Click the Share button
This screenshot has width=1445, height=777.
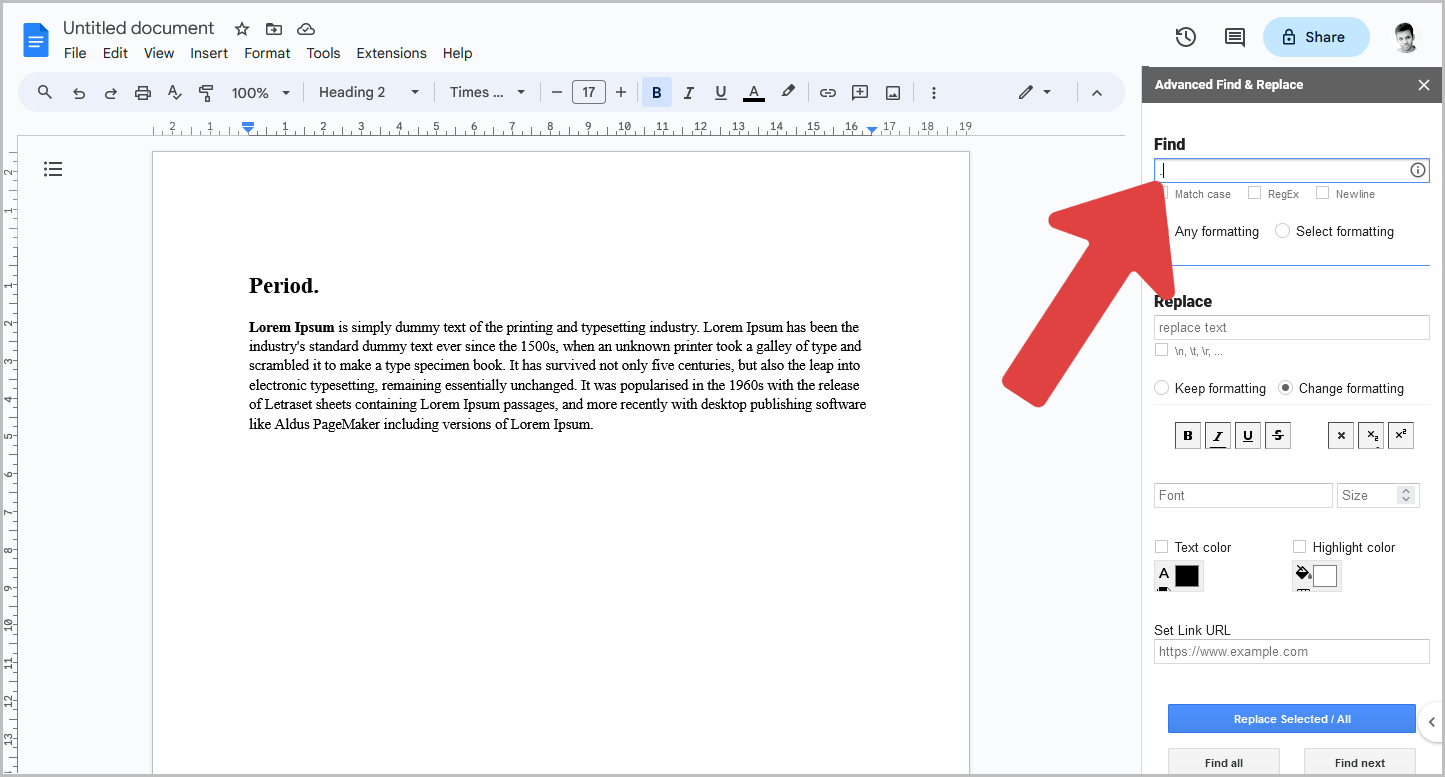click(1316, 37)
